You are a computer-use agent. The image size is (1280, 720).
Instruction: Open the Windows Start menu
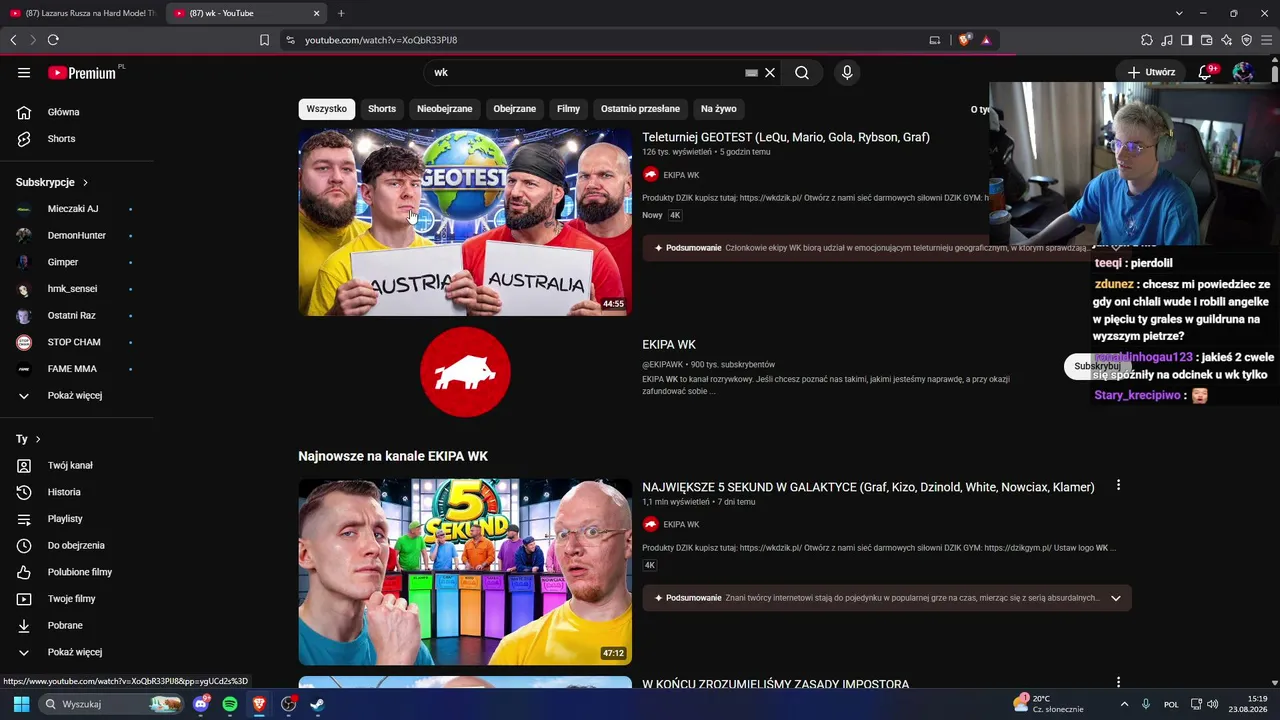tap(21, 704)
